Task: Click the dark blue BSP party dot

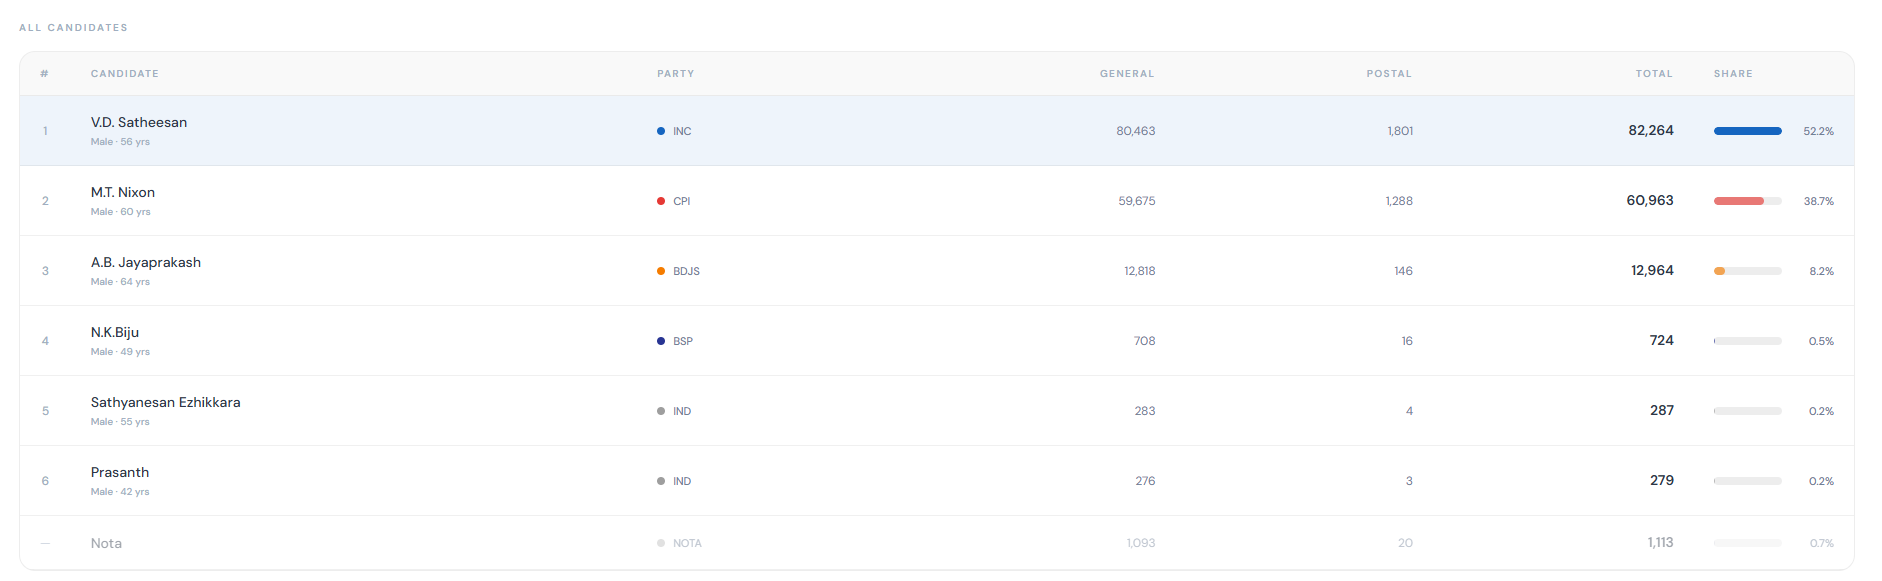Action: tap(661, 341)
